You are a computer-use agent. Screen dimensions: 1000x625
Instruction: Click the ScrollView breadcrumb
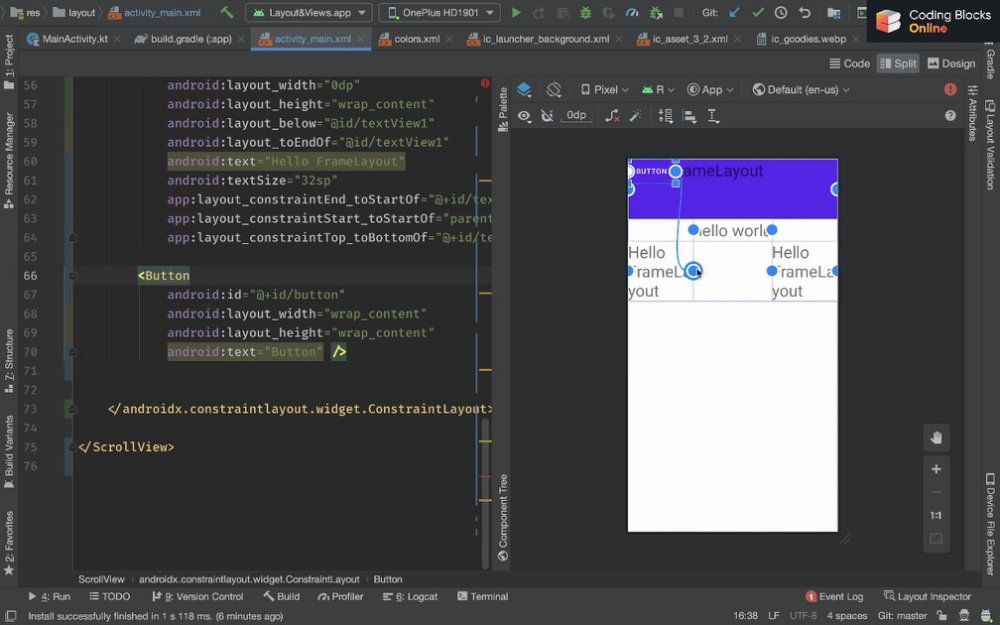[101, 580]
